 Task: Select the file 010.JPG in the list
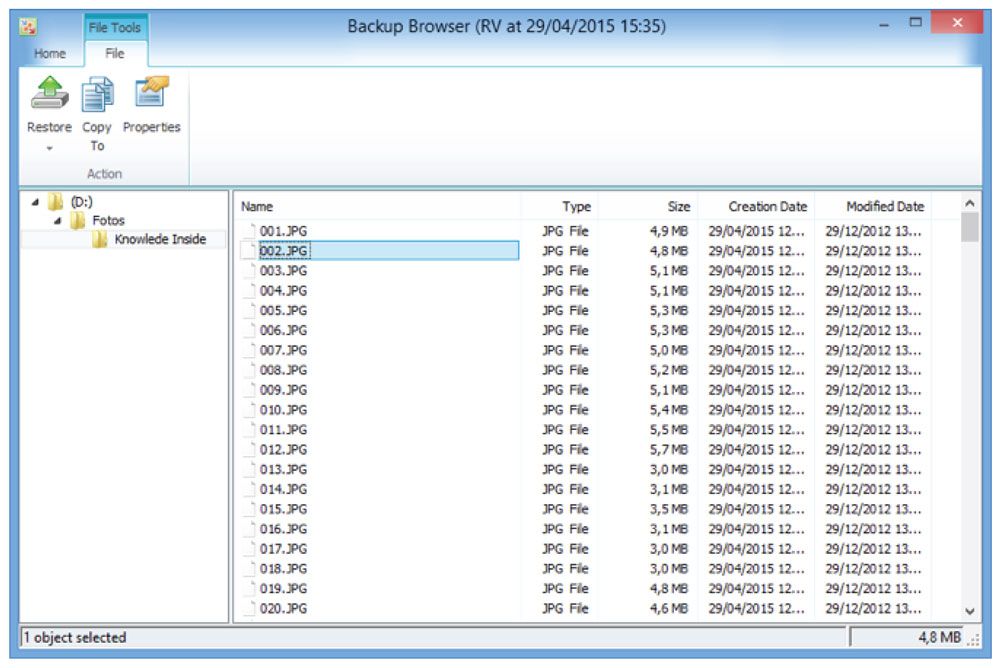(283, 410)
